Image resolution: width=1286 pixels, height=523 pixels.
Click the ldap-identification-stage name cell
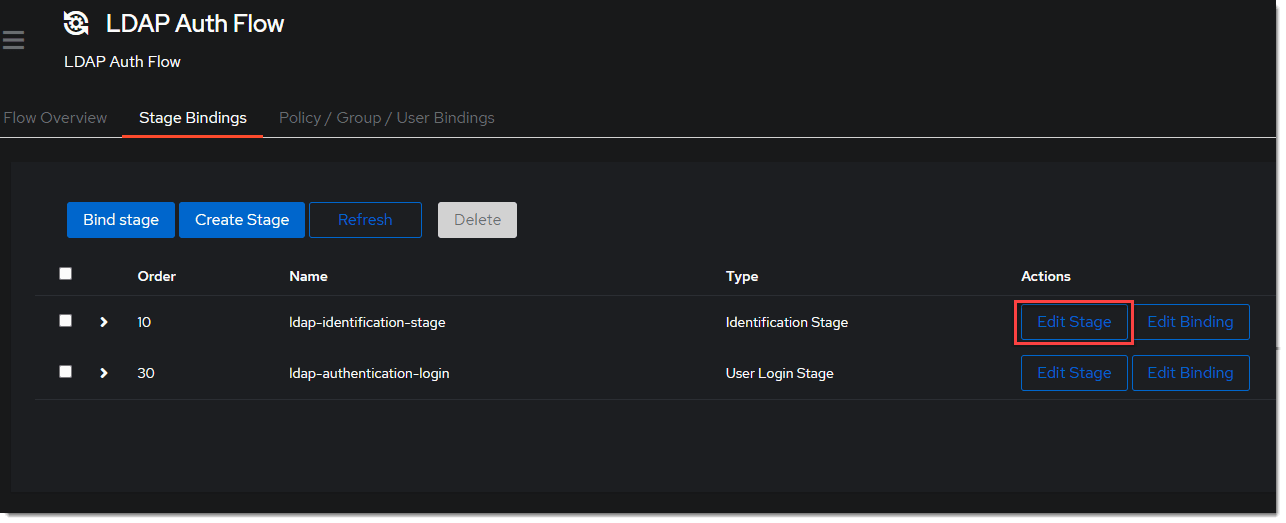(367, 322)
